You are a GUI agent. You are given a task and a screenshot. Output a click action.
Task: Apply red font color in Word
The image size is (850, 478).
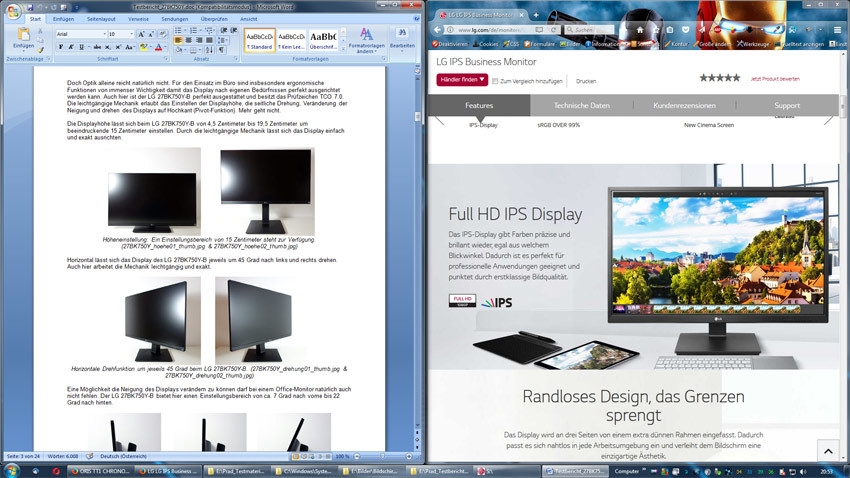(x=158, y=48)
